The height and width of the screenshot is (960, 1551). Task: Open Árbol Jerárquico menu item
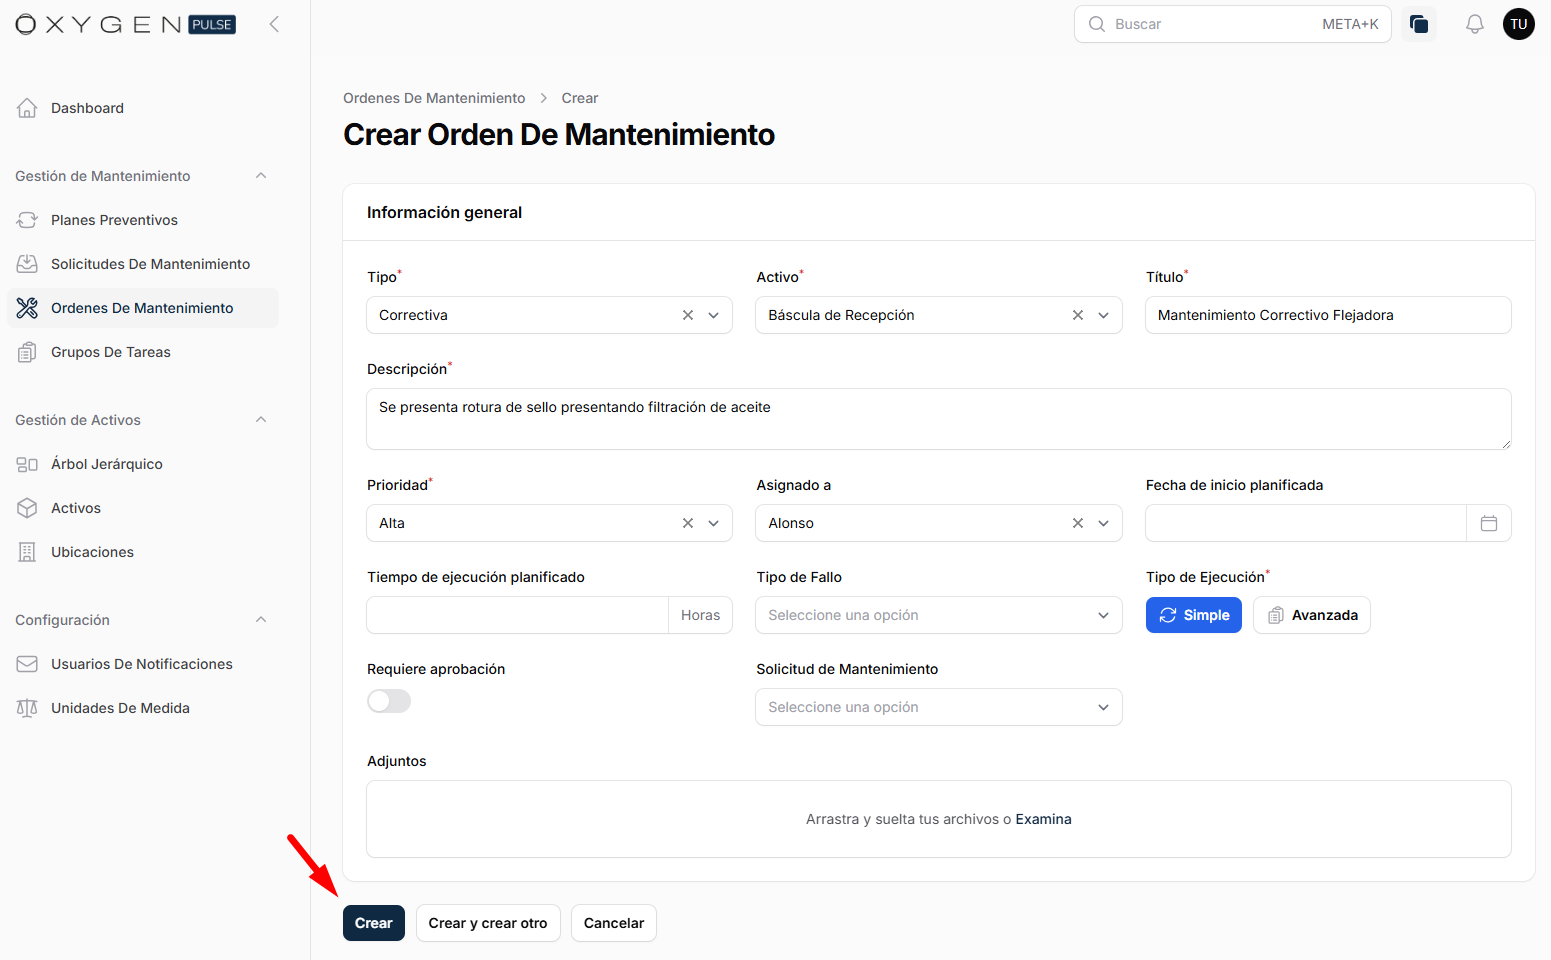point(106,464)
